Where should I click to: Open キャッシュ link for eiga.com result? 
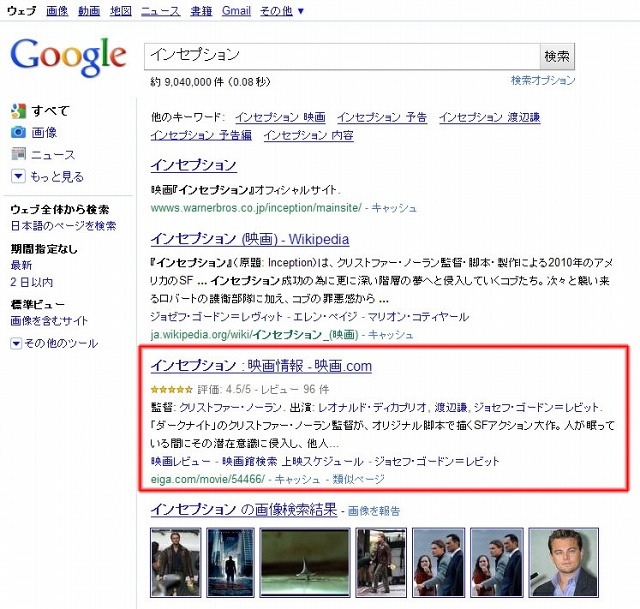click(298, 479)
